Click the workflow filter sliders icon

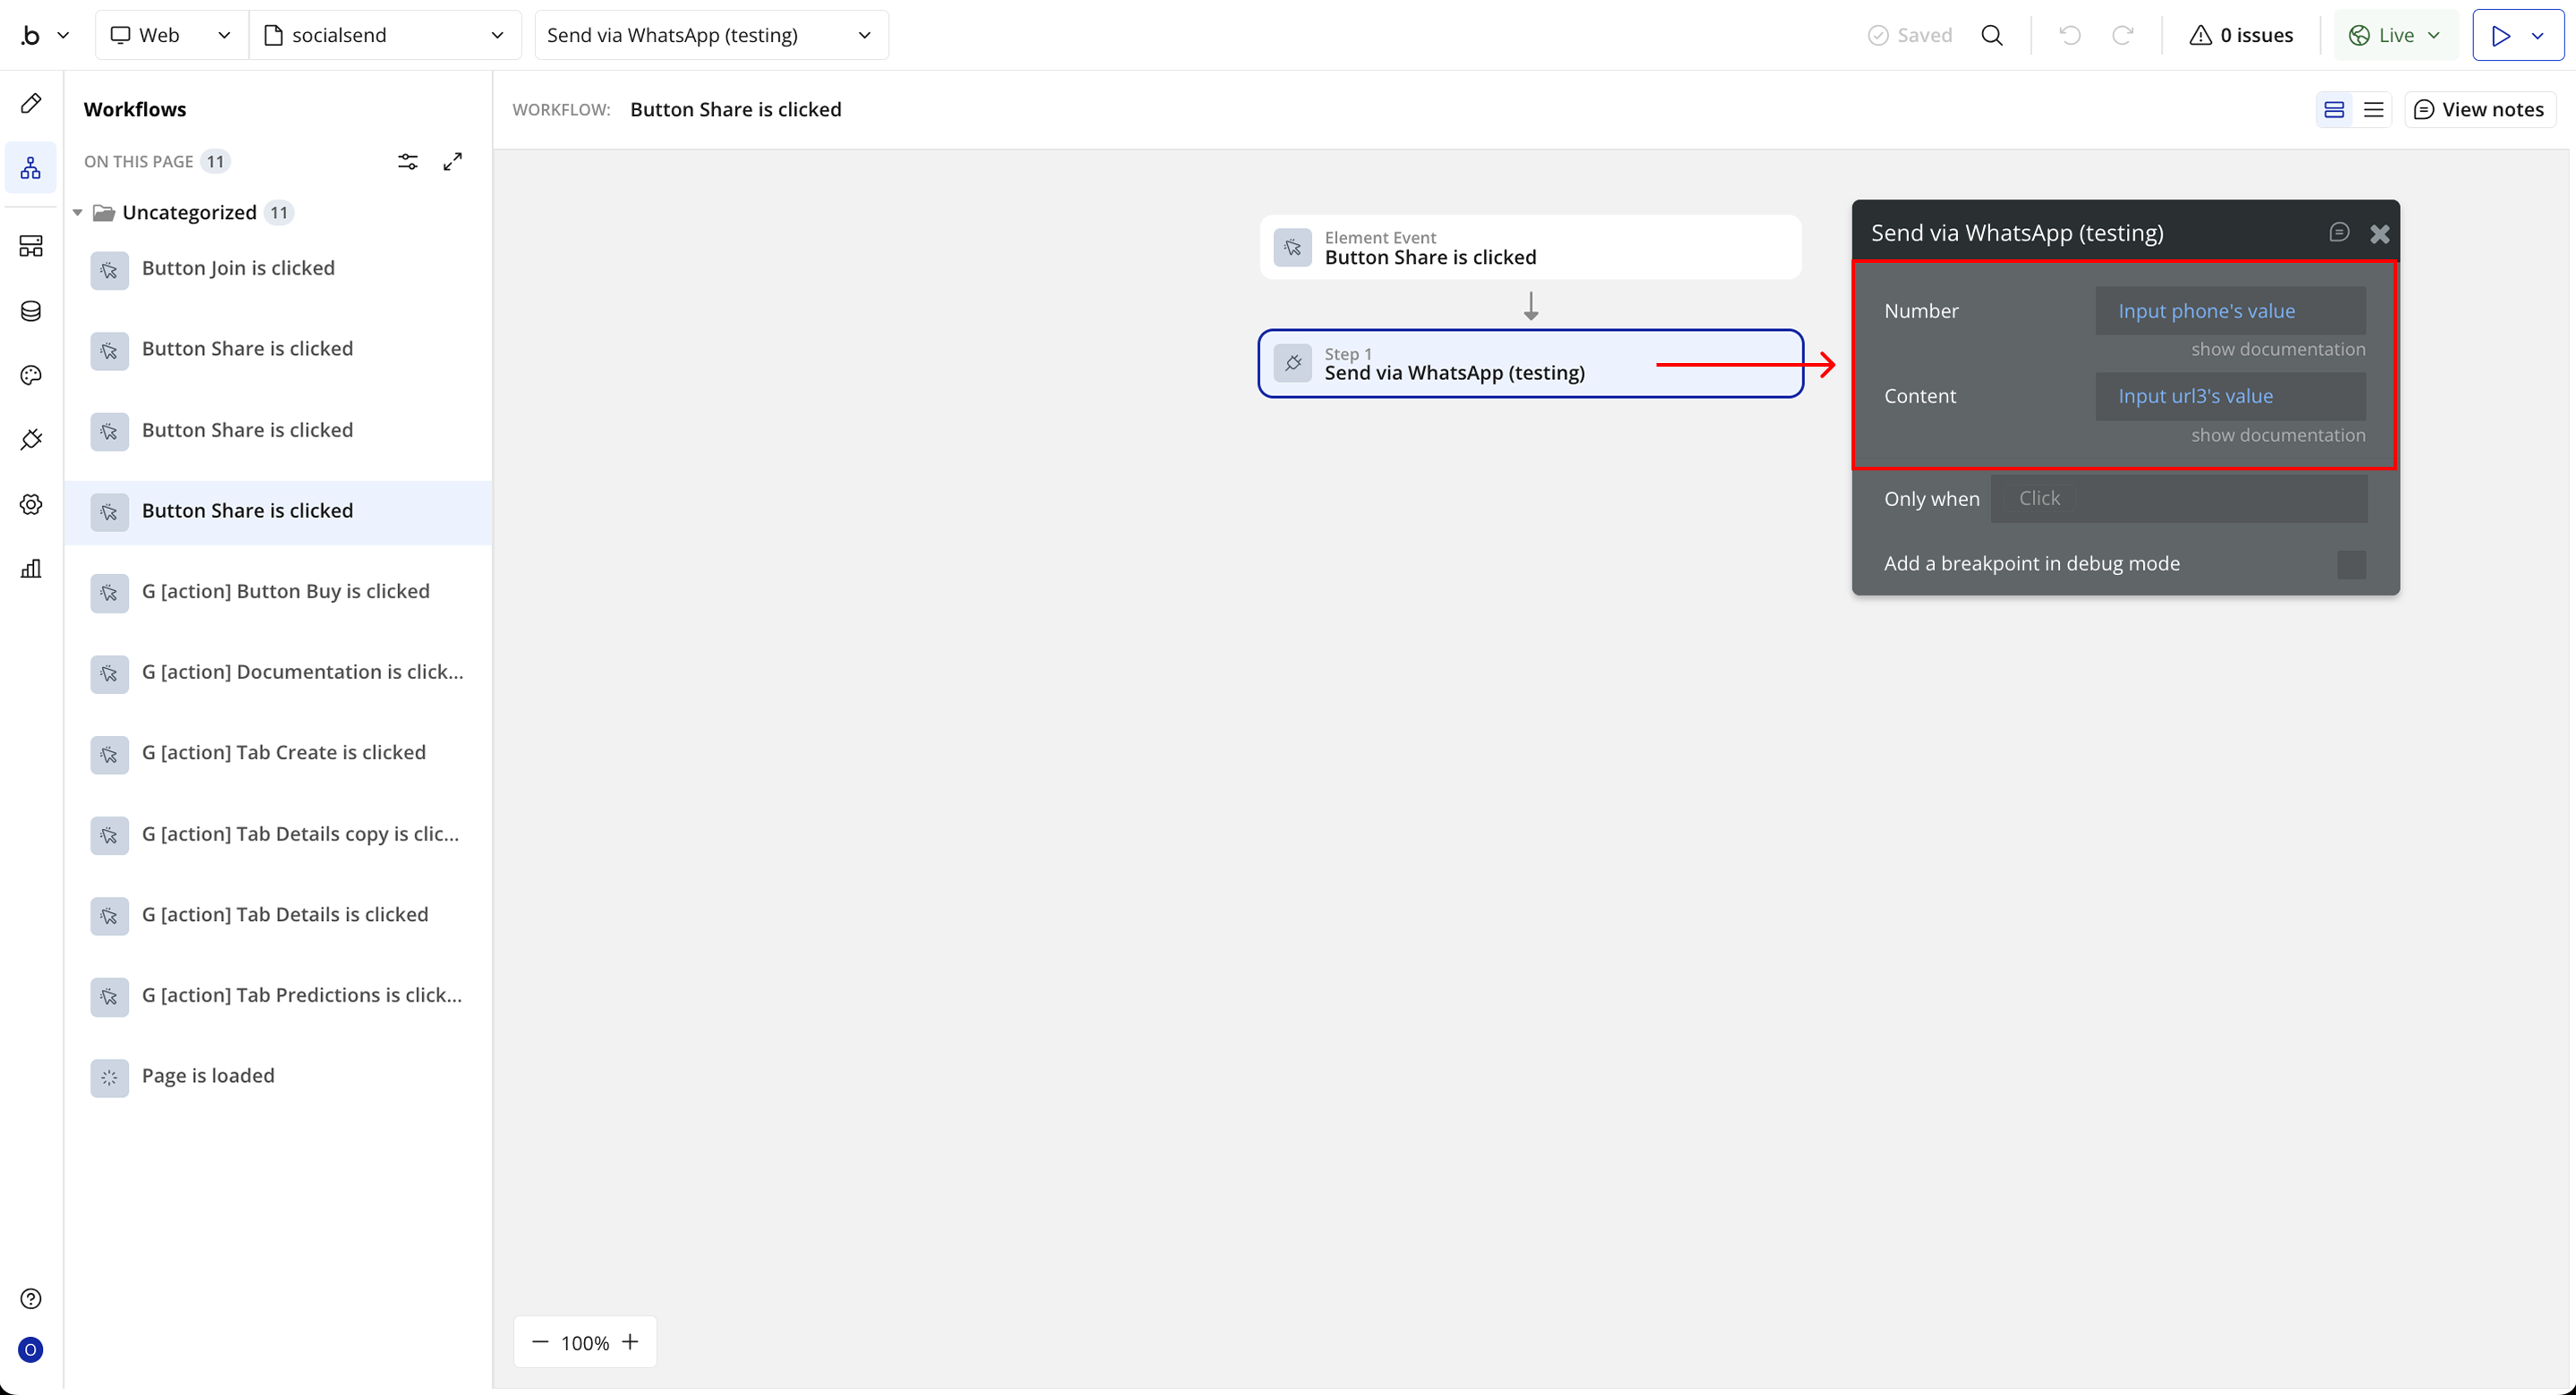[408, 161]
